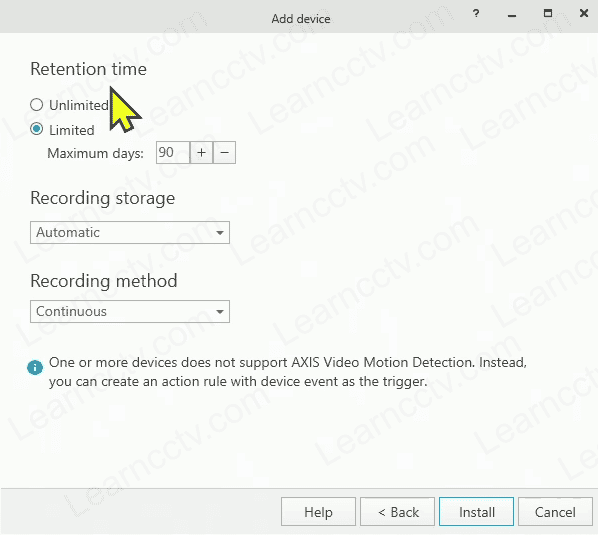The height and width of the screenshot is (535, 598).
Task: Click the Help button
Action: click(x=318, y=512)
